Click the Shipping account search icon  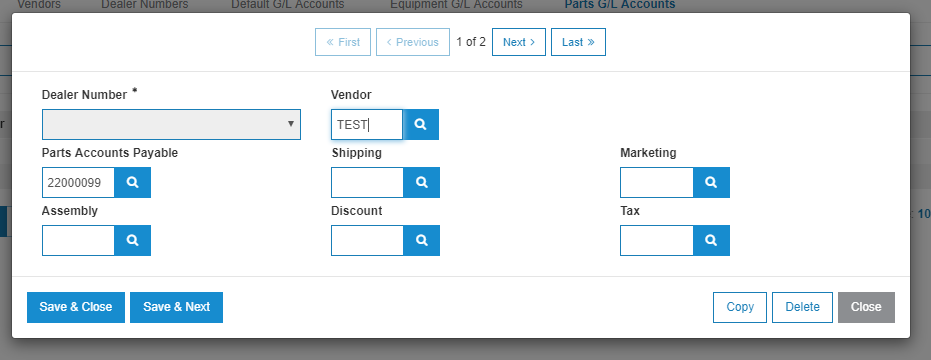click(422, 182)
